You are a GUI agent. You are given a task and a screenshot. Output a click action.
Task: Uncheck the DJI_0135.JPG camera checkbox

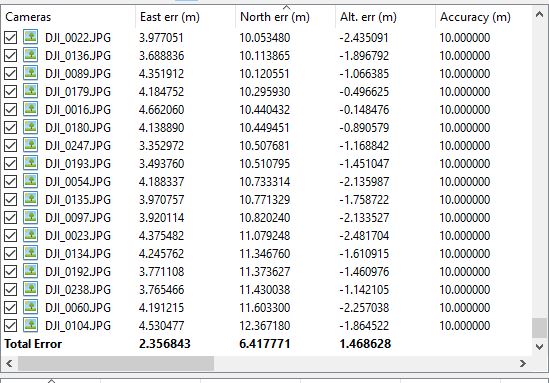pyautogui.click(x=11, y=200)
